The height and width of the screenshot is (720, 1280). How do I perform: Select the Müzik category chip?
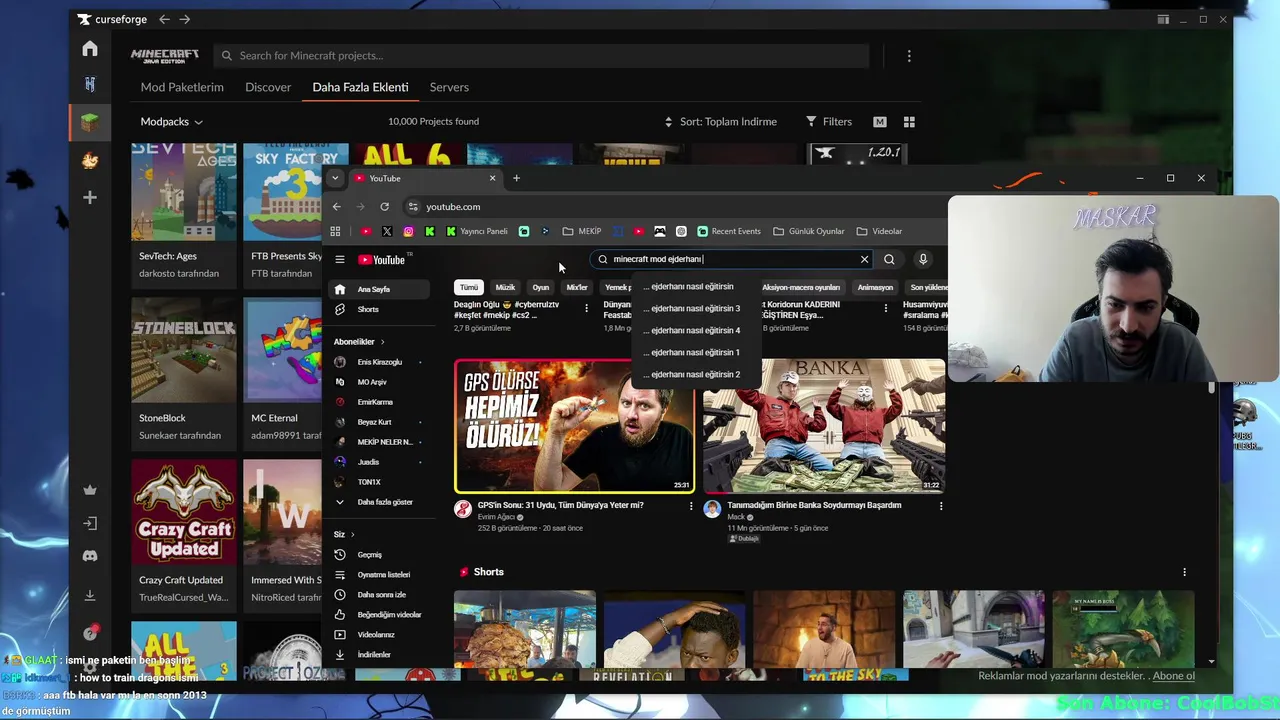[x=505, y=287]
